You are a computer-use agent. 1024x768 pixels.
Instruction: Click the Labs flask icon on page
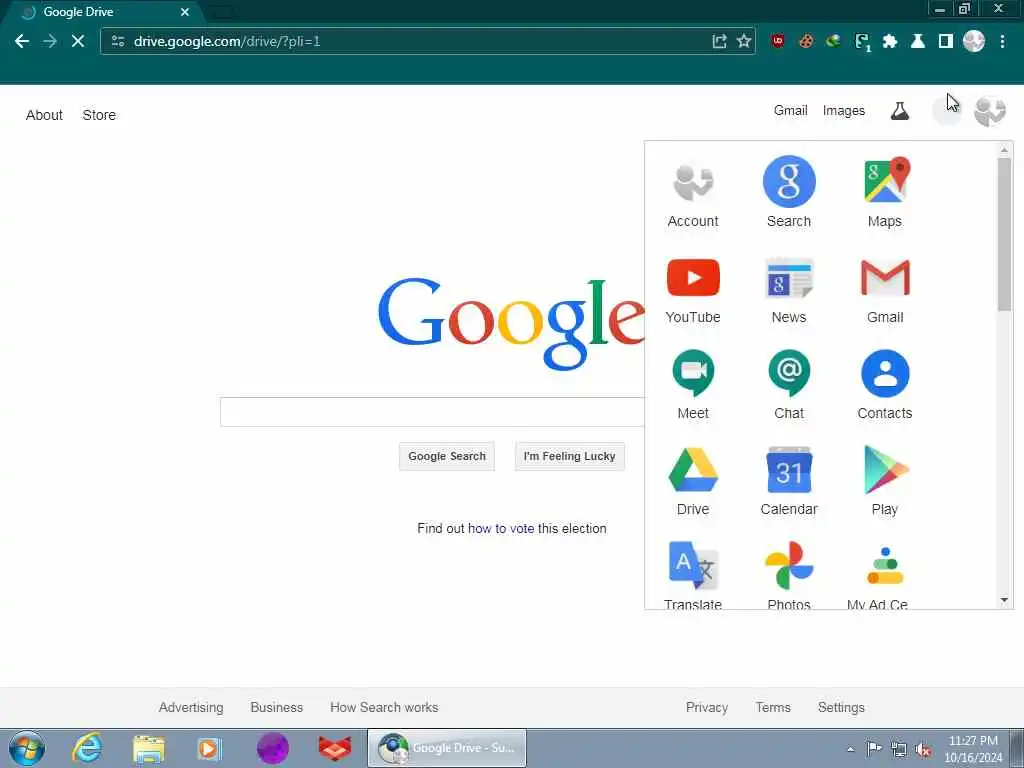pyautogui.click(x=900, y=111)
